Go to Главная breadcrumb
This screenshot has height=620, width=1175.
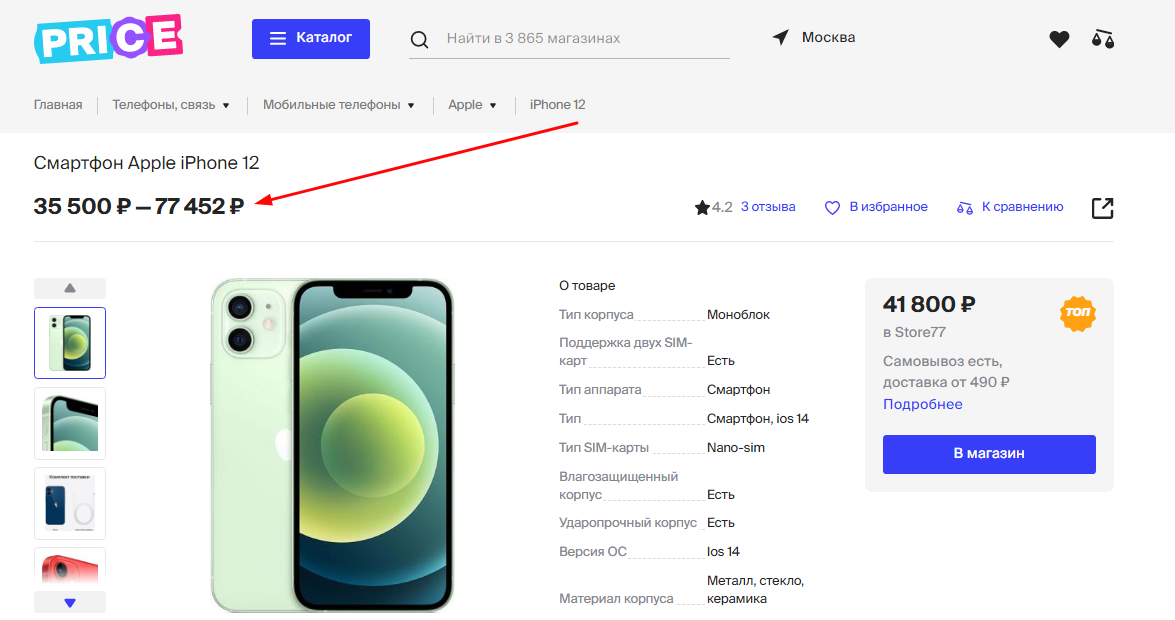[58, 105]
